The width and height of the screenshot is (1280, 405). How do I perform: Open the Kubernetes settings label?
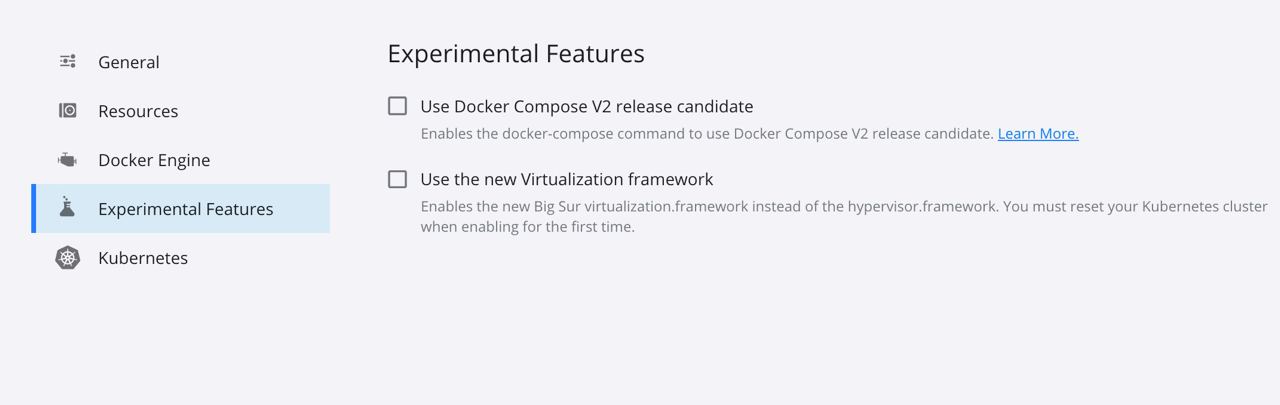click(143, 258)
